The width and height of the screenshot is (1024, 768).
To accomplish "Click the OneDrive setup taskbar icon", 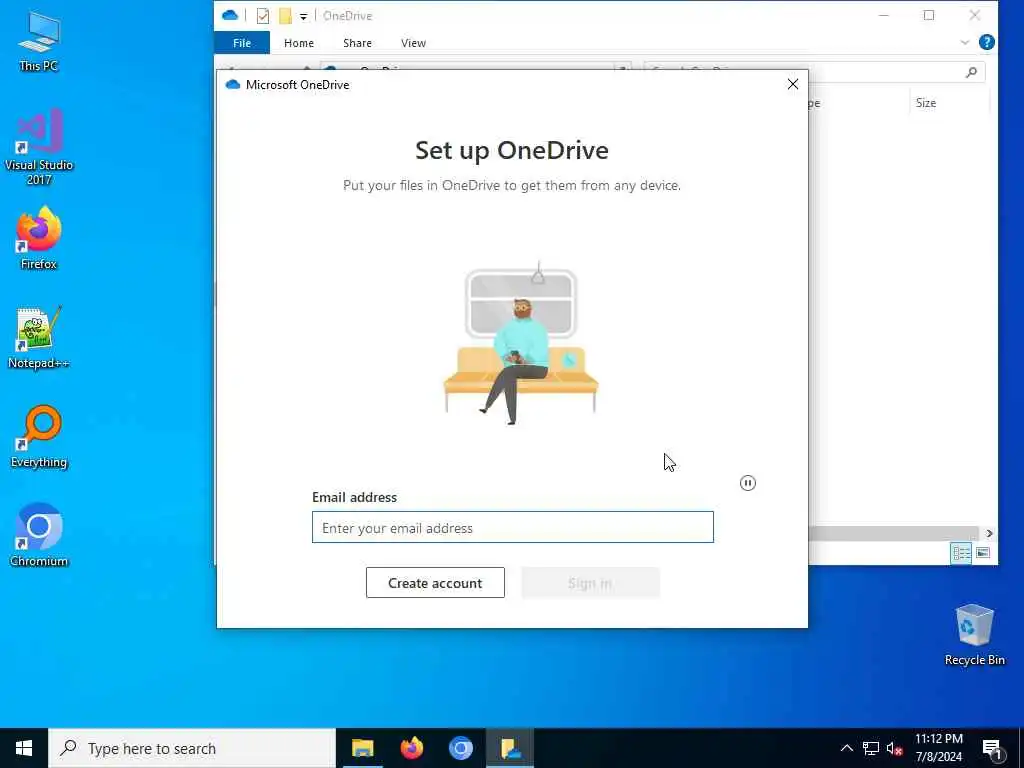I will tap(510, 748).
